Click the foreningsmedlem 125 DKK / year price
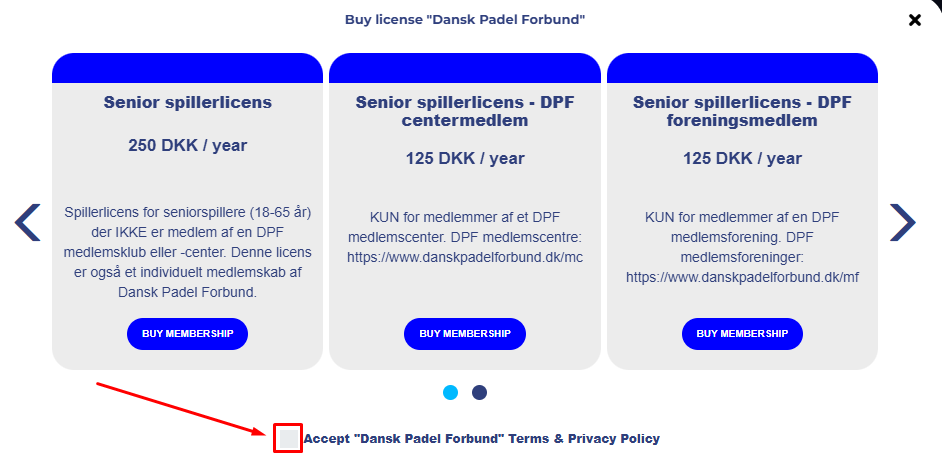Image resolution: width=942 pixels, height=457 pixels. 742,158
